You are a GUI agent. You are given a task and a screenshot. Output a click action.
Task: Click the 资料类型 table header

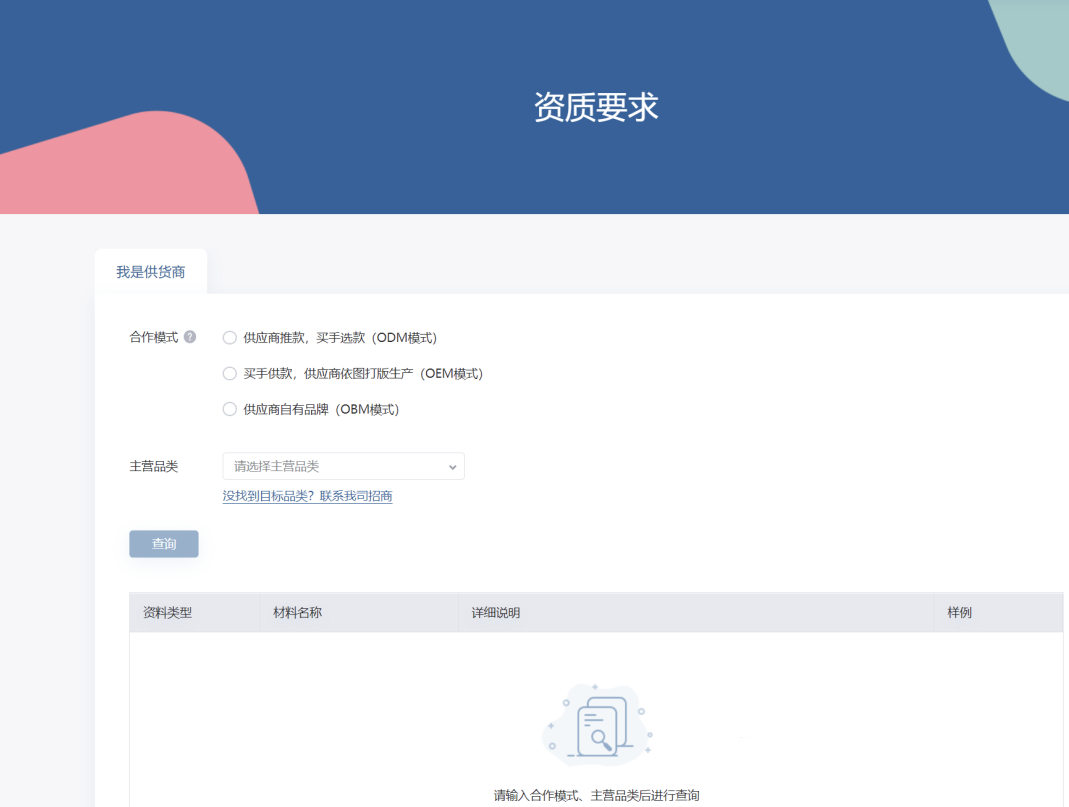165,612
